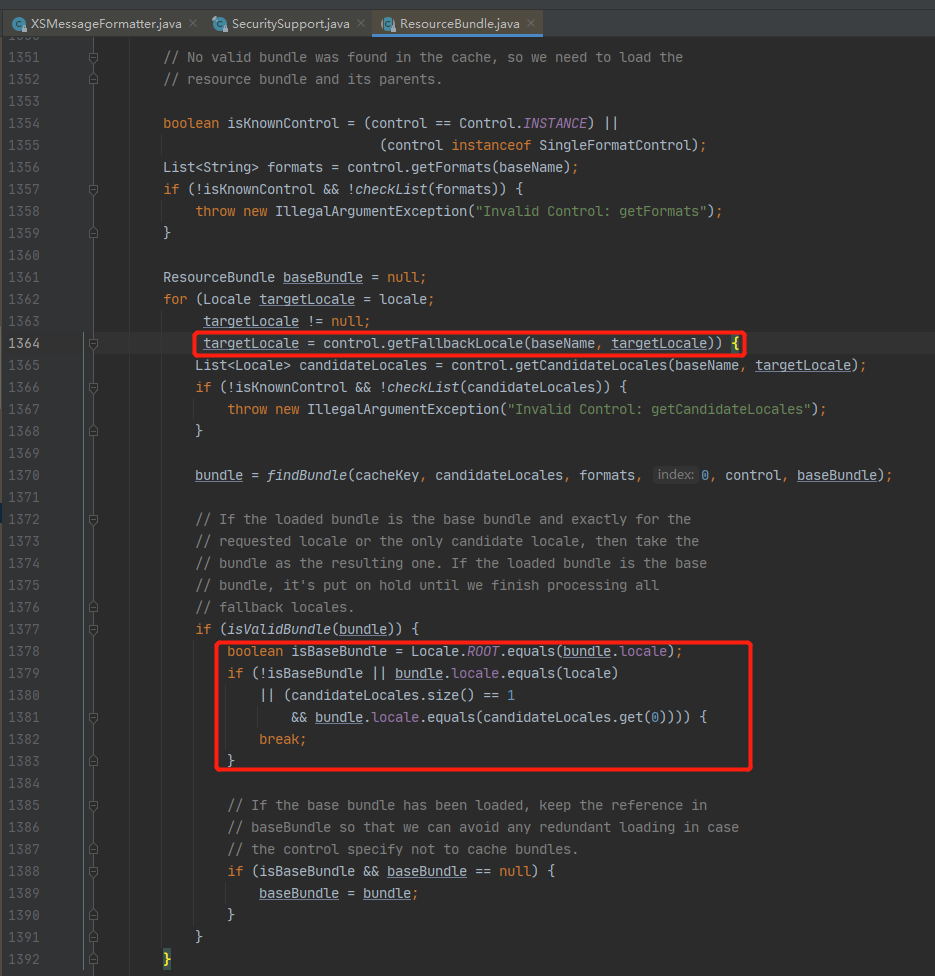Close the ResourceBundle.java tab
This screenshot has width=935, height=976.
pos(531,23)
